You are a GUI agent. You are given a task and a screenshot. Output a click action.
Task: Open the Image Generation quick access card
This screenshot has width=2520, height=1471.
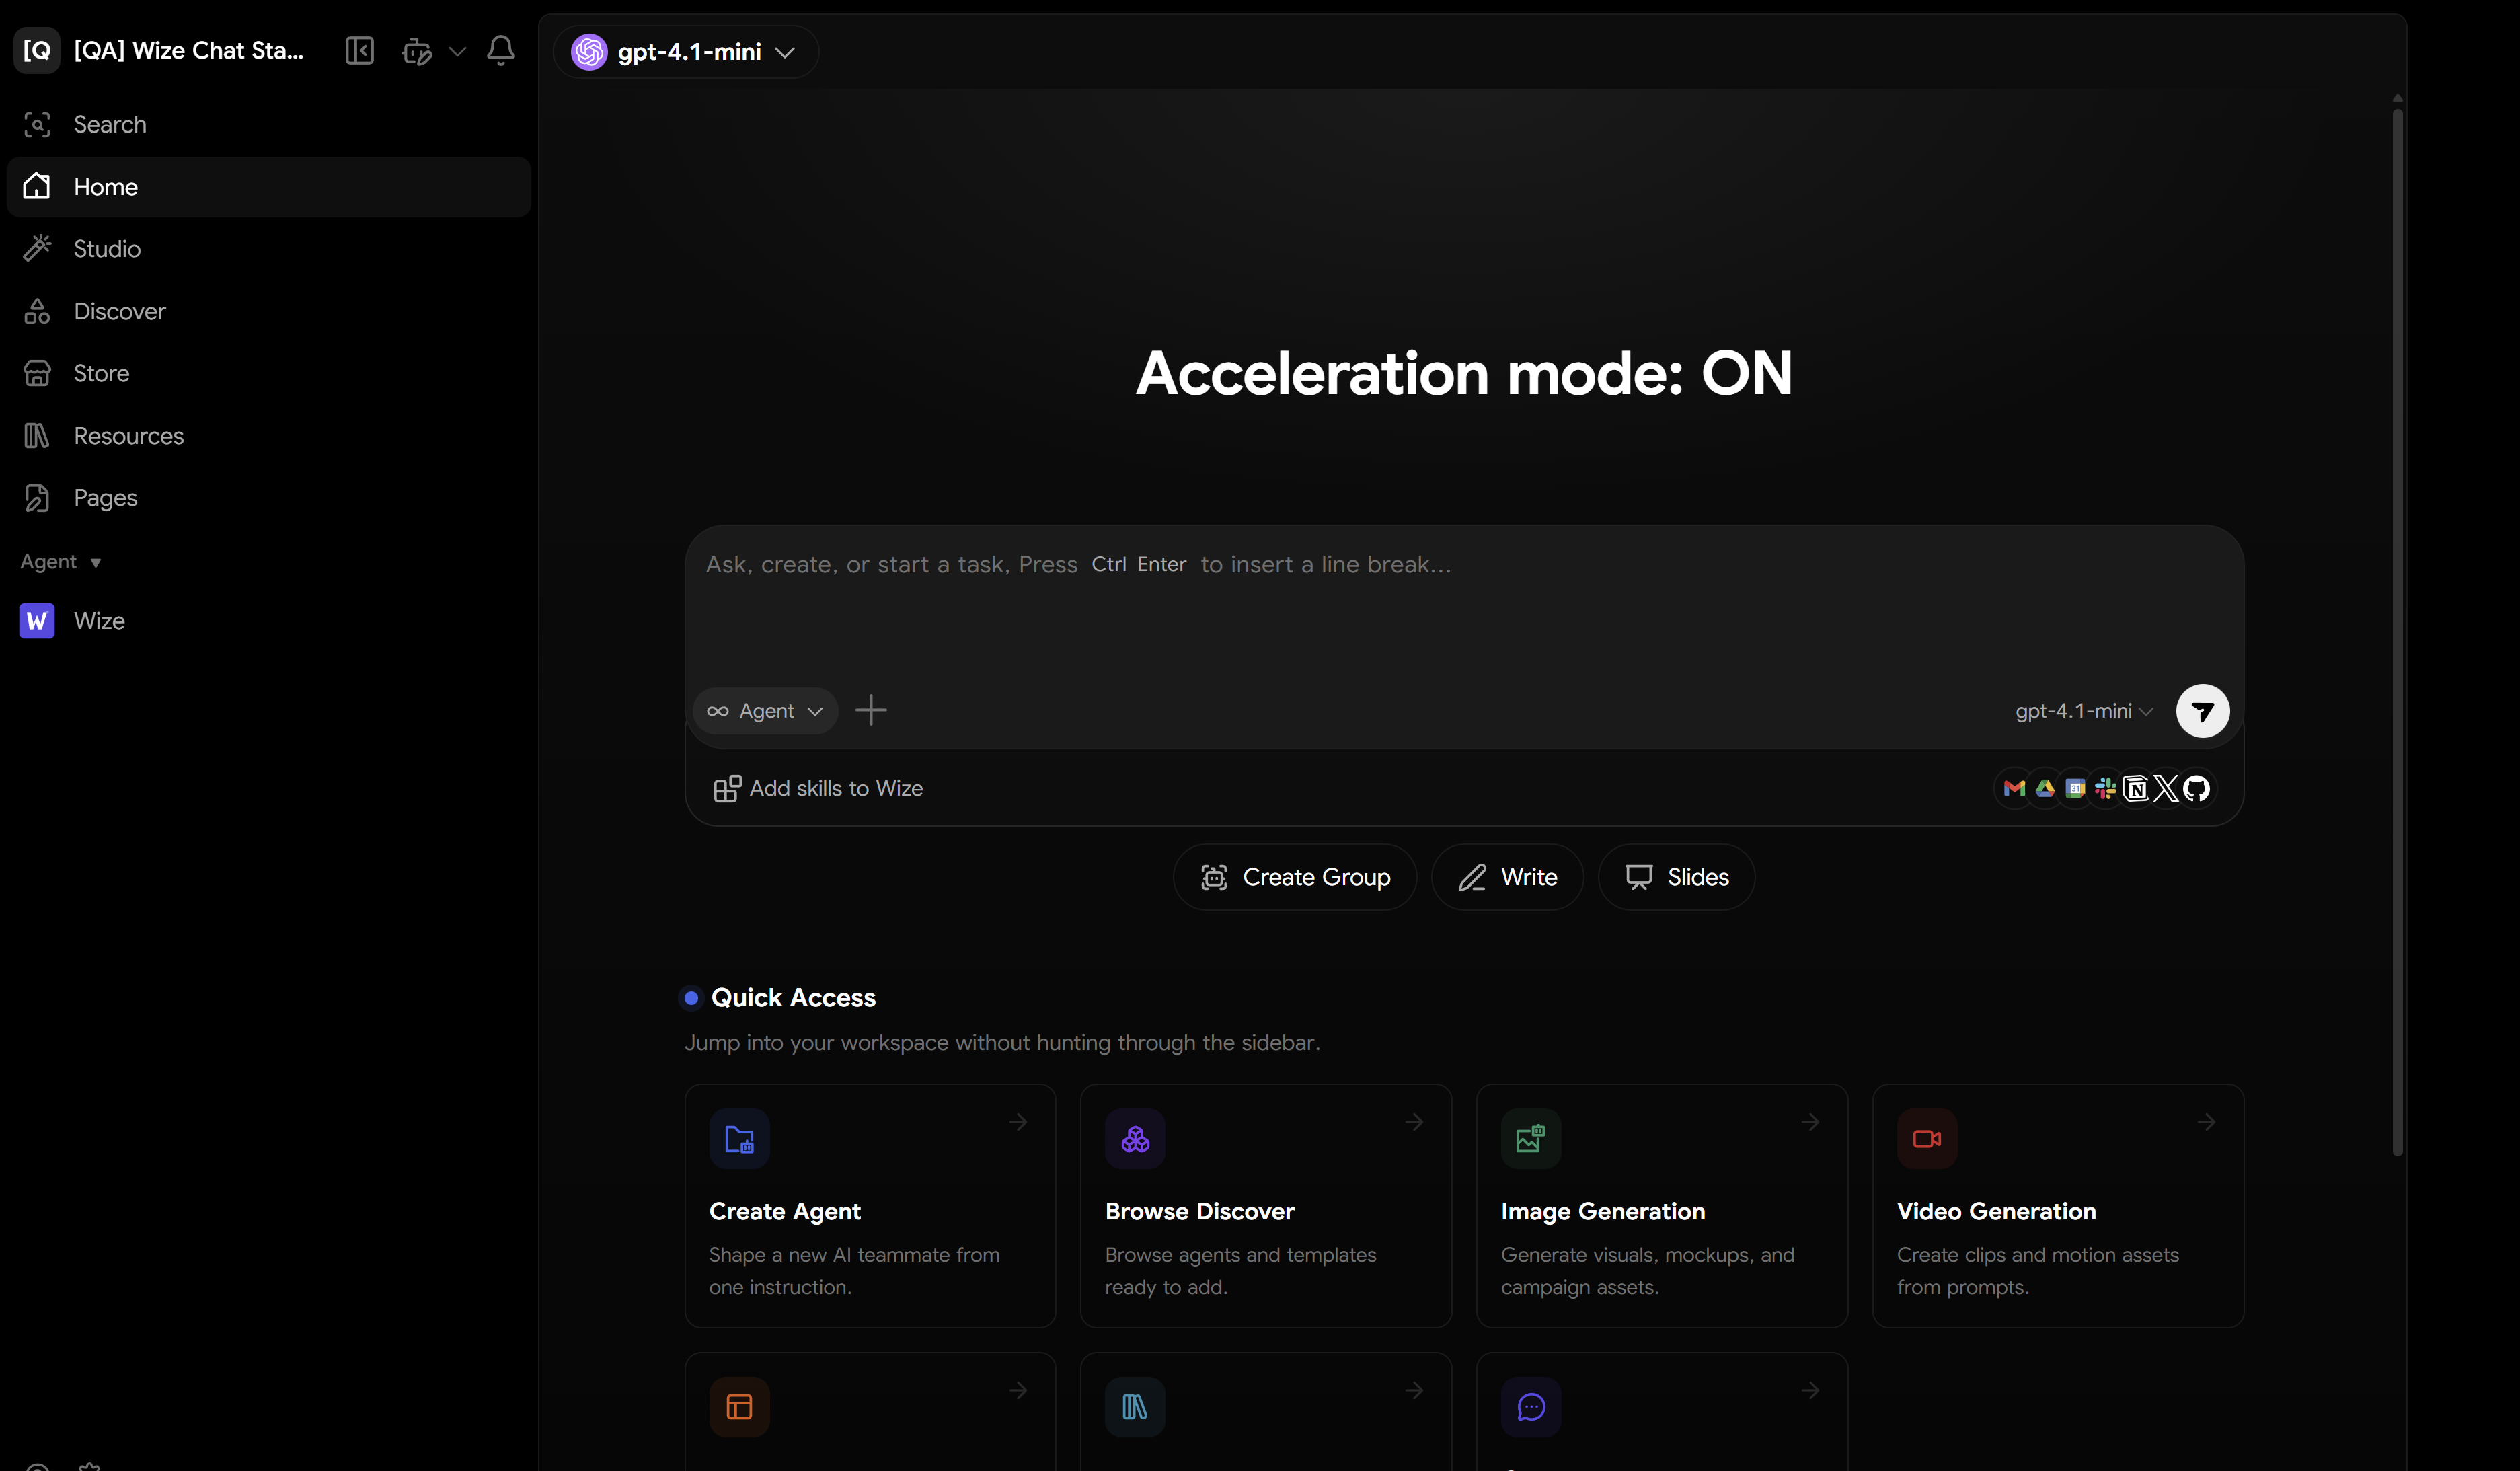pyautogui.click(x=1662, y=1206)
